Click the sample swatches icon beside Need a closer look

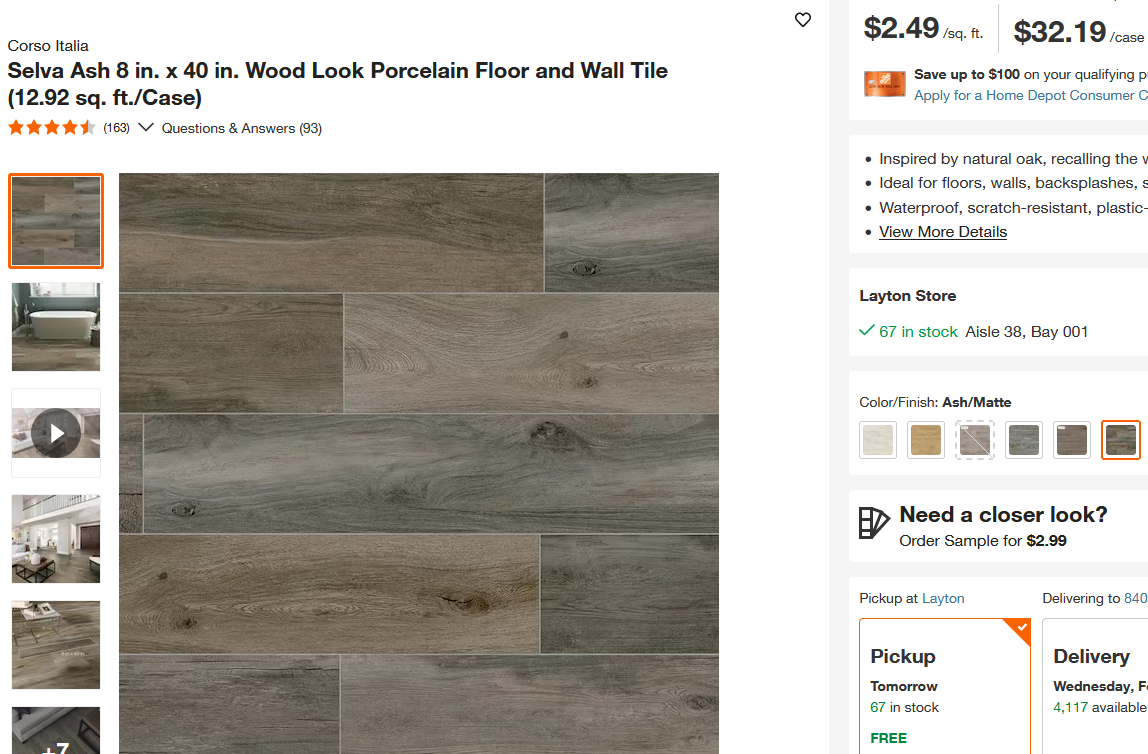tap(873, 523)
